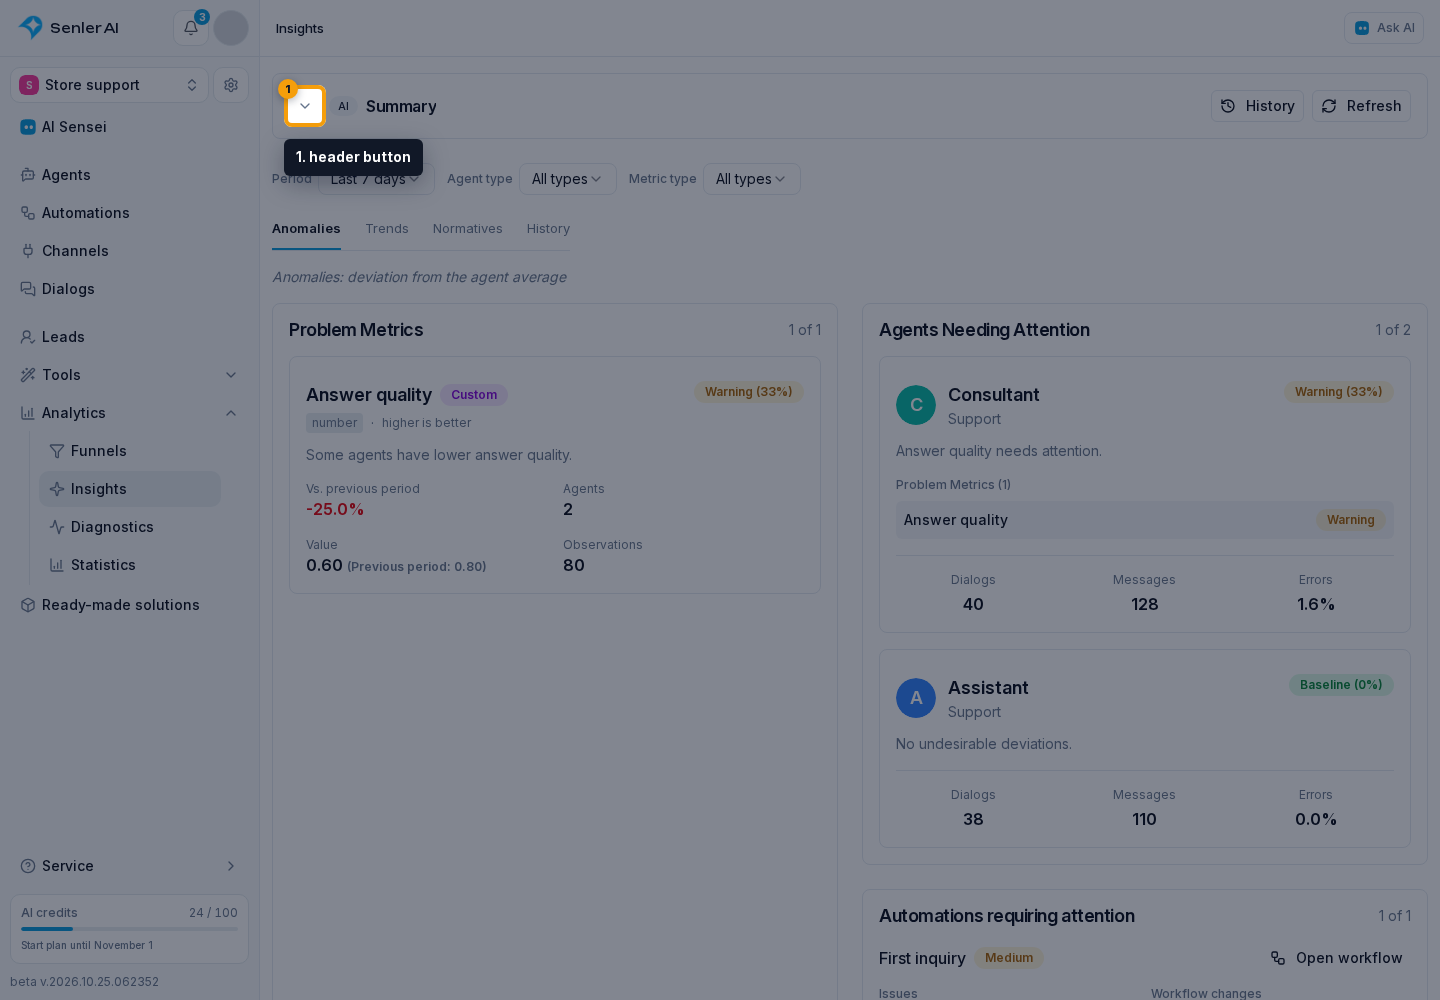Click the Refresh button

pyautogui.click(x=1361, y=106)
